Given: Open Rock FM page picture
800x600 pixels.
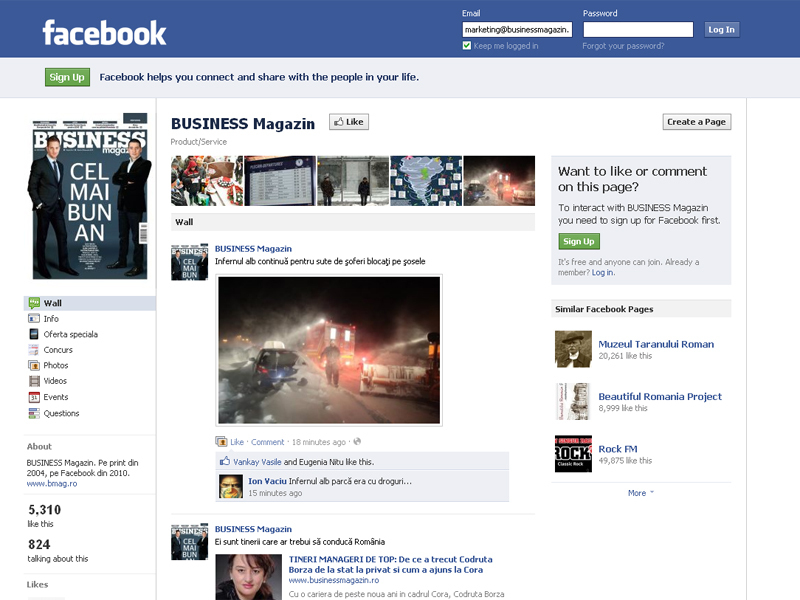Looking at the screenshot, I should (573, 454).
